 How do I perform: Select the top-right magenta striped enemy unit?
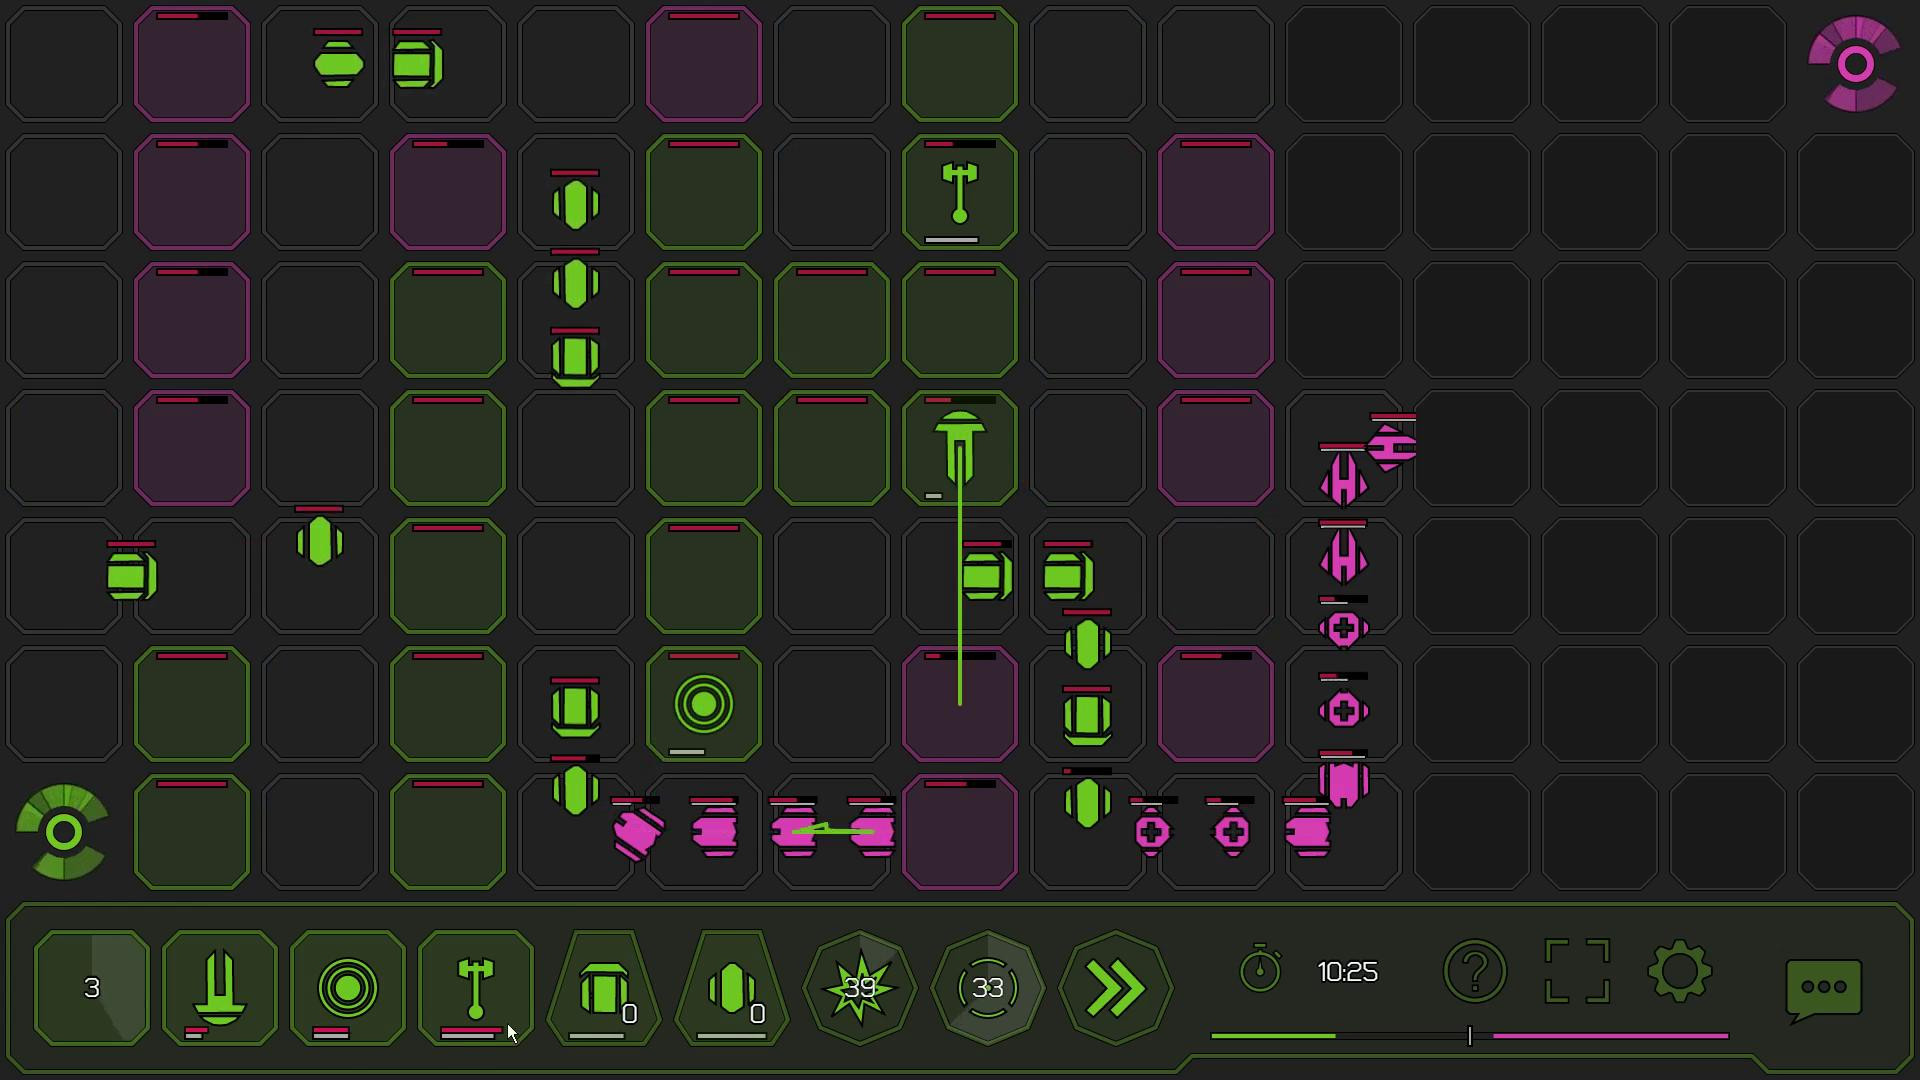tap(1393, 448)
